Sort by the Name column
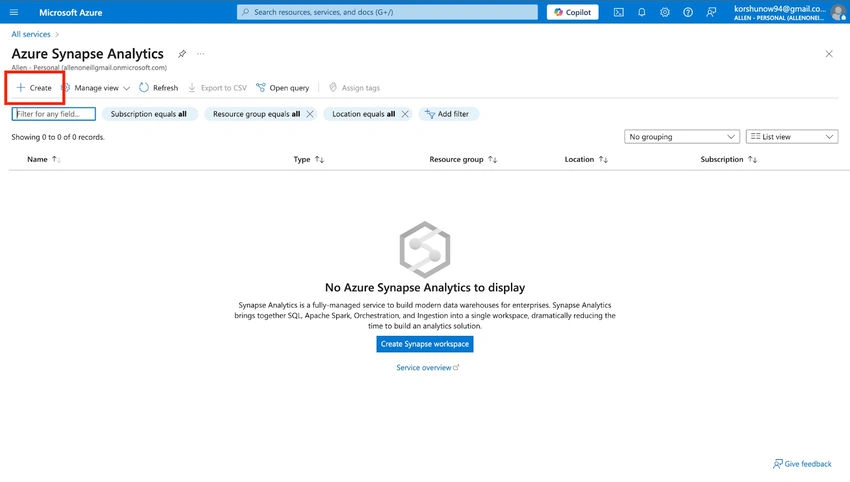The height and width of the screenshot is (482, 850). tap(43, 159)
